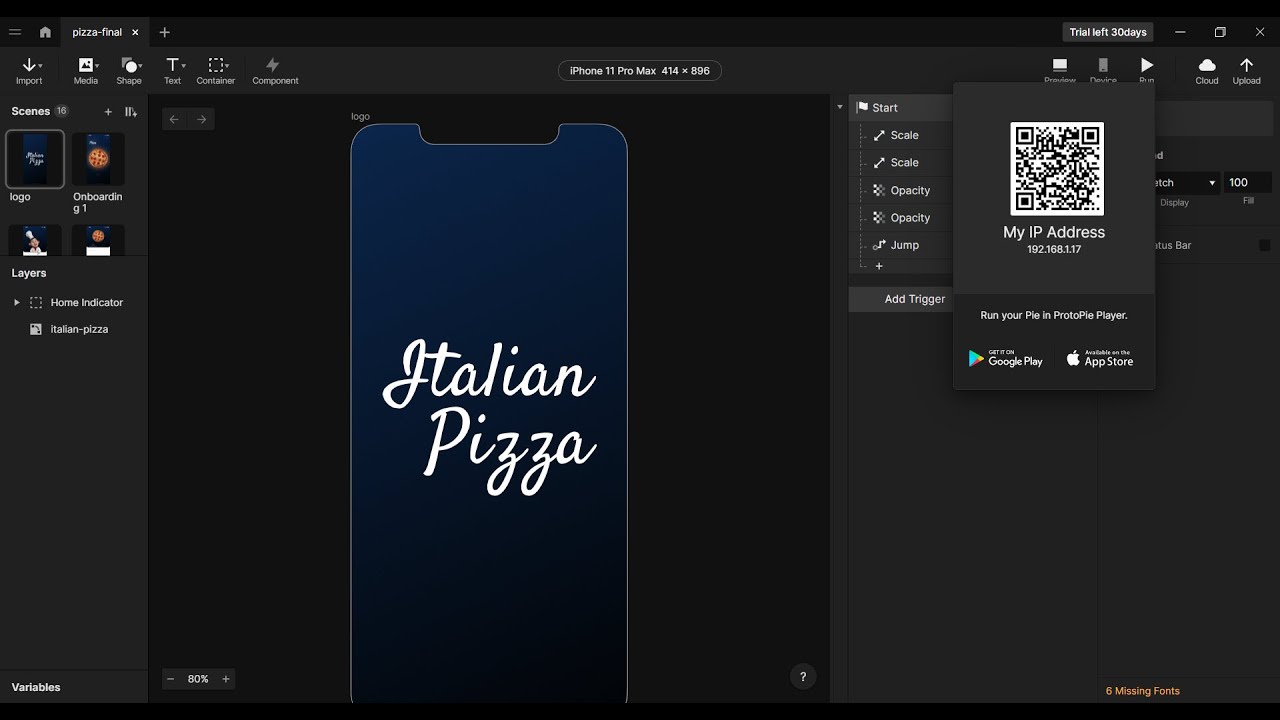Image resolution: width=1280 pixels, height=720 pixels.
Task: Close the pizza-final tab
Action: click(x=135, y=32)
